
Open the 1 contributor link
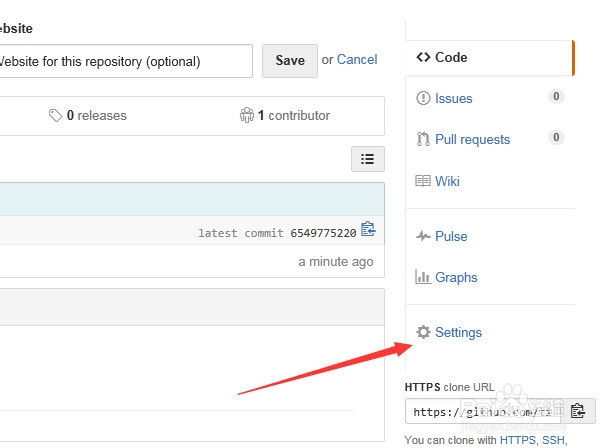click(x=294, y=115)
